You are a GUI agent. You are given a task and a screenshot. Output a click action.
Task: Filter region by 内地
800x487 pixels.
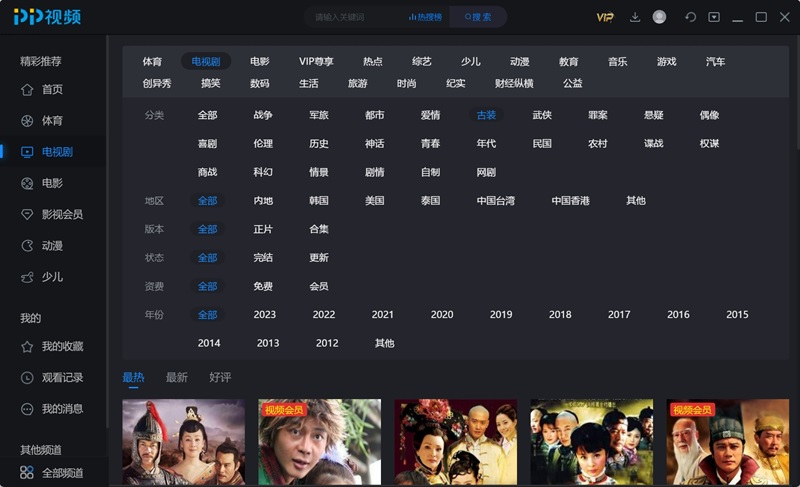pyautogui.click(x=263, y=201)
